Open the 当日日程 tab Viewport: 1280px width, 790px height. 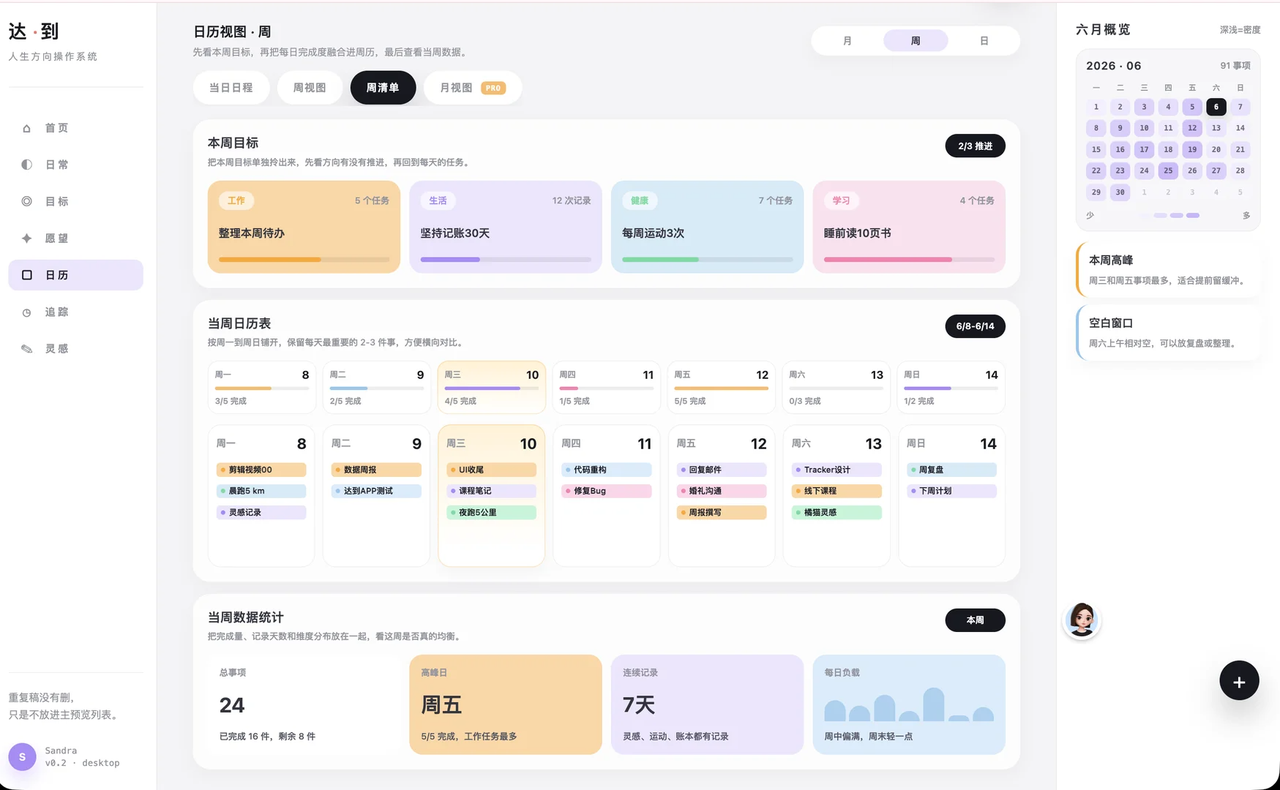click(231, 88)
